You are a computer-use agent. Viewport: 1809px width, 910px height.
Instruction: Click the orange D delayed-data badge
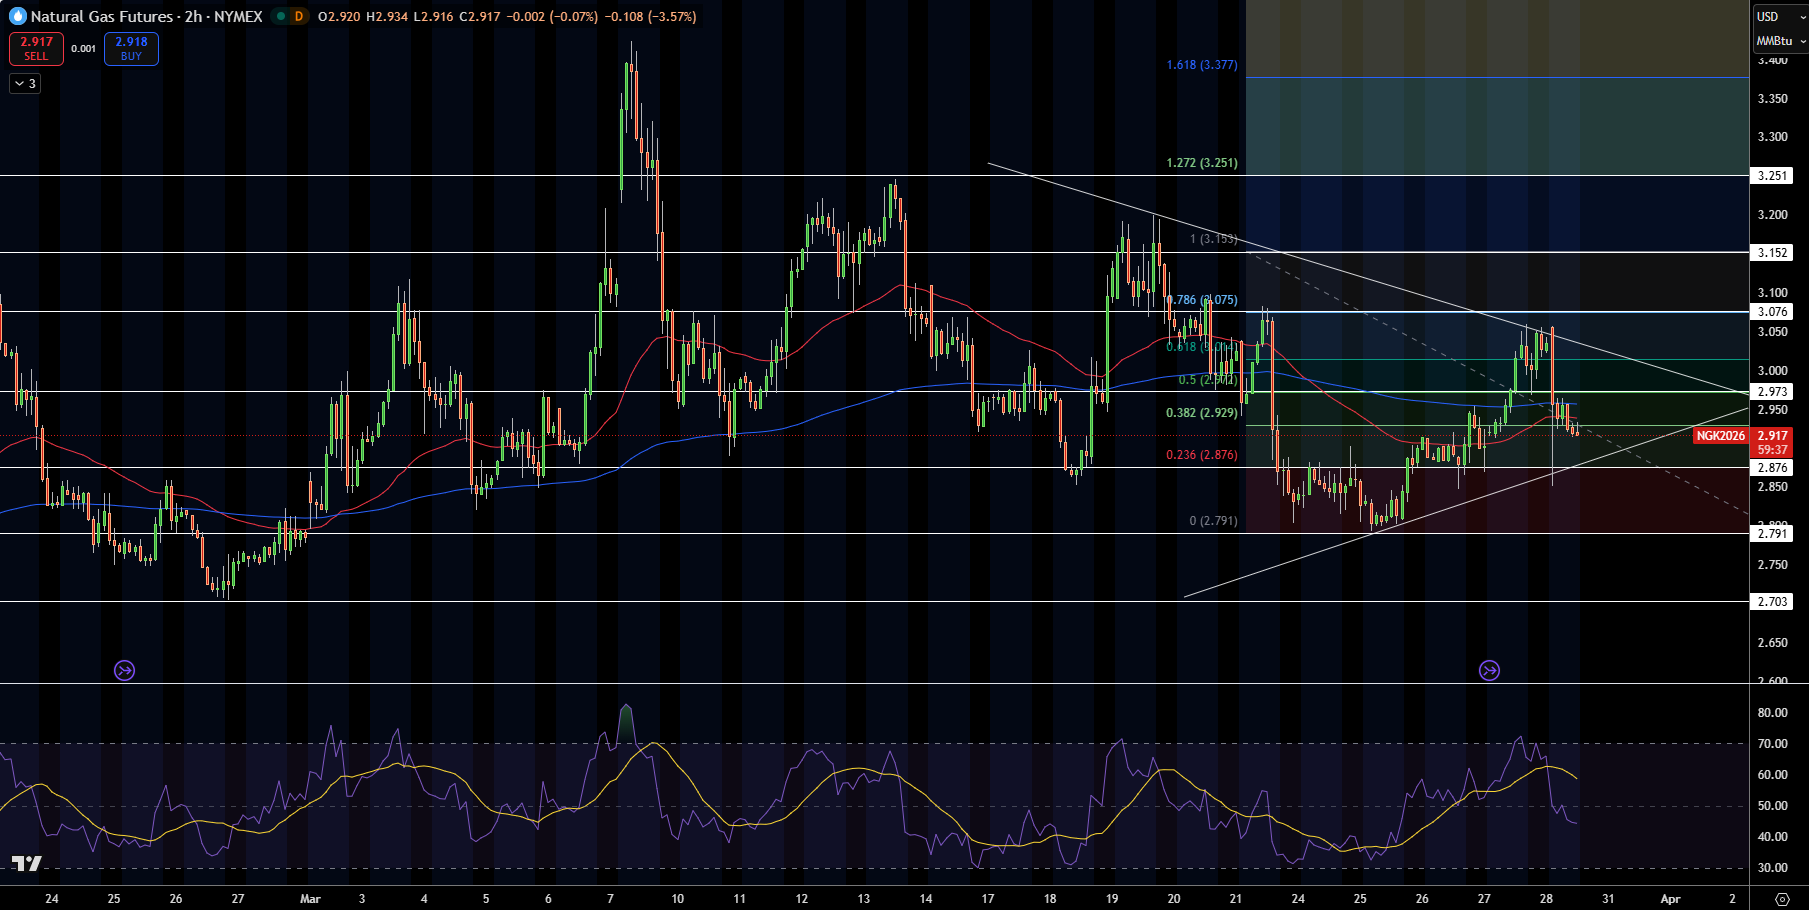(x=298, y=16)
